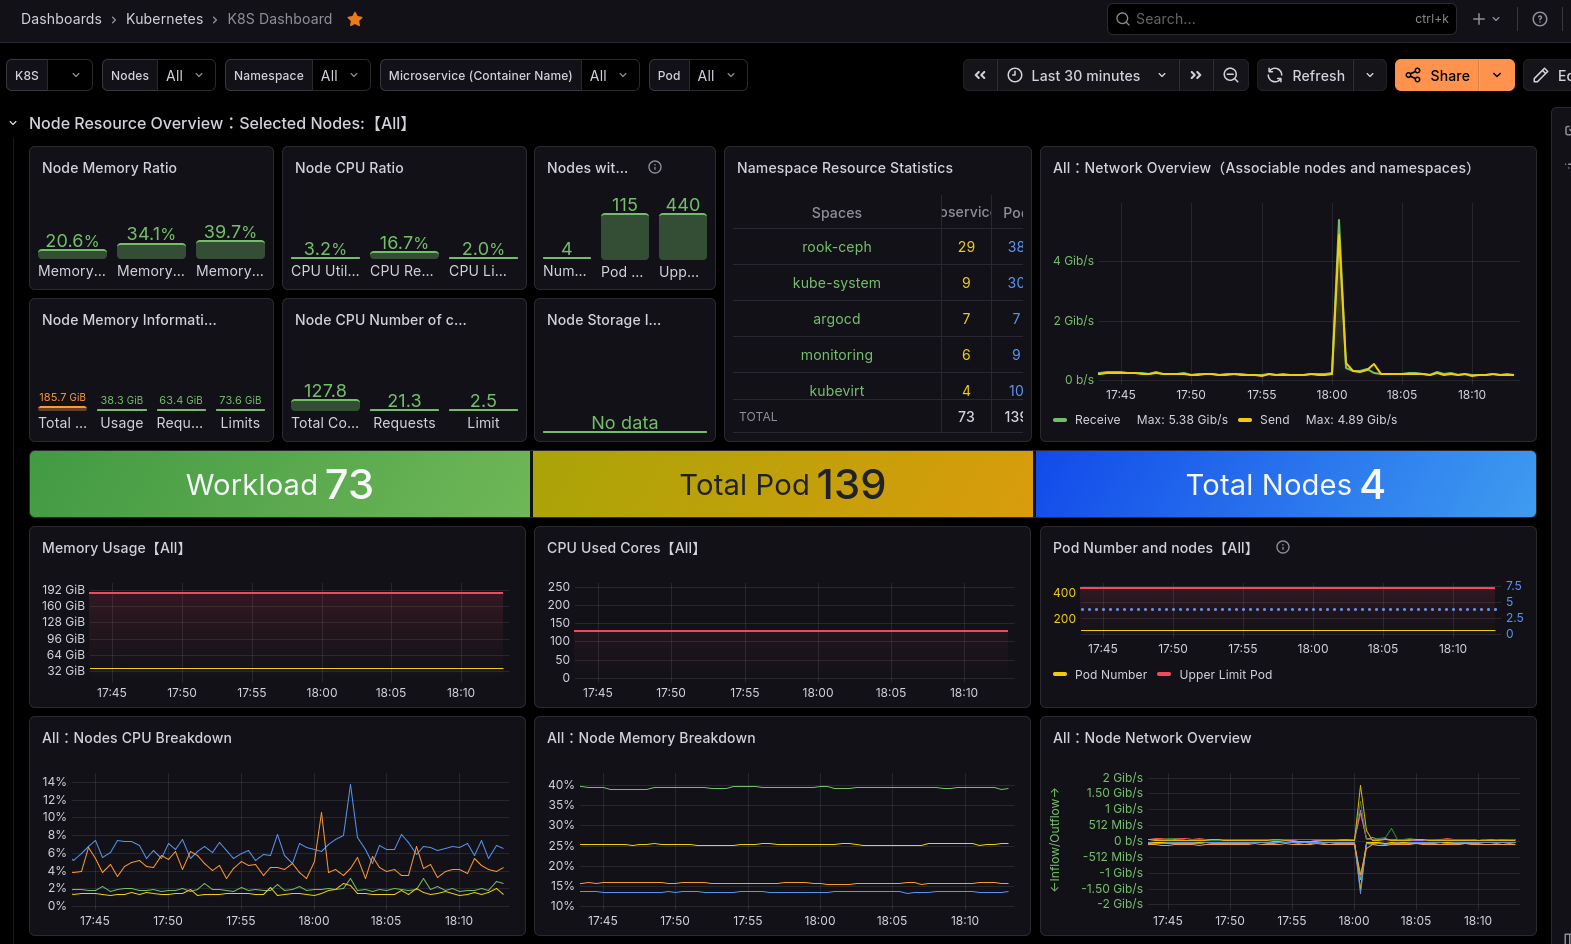
Task: Click the Total Nodes 4 stat panel
Action: 1286,484
